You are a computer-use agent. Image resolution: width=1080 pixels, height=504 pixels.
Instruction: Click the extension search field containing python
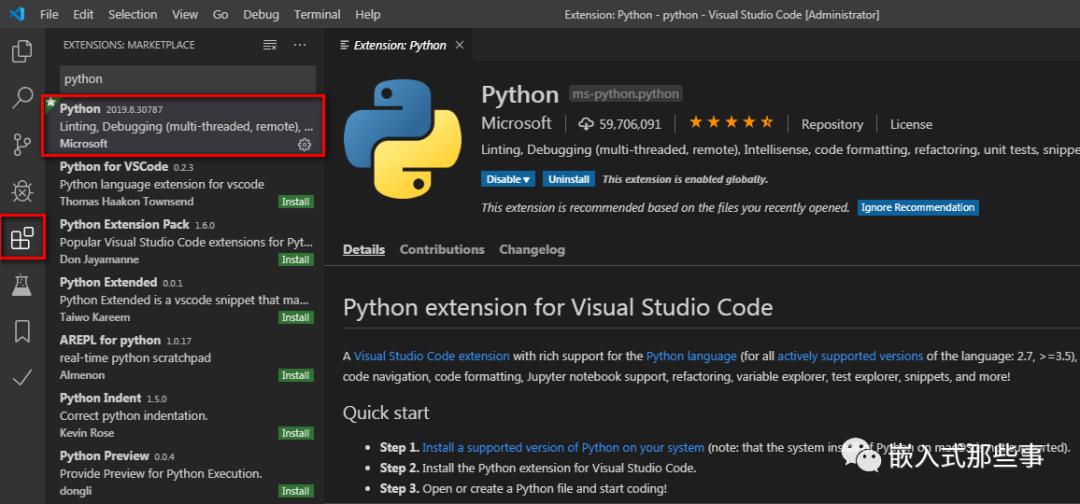(188, 79)
